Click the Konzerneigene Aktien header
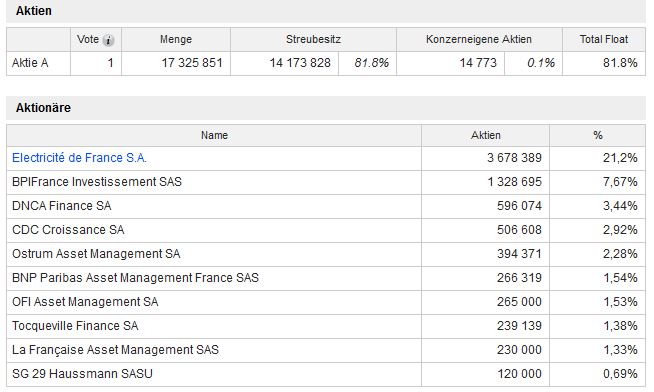This screenshot has width=654, height=392. coord(479,40)
